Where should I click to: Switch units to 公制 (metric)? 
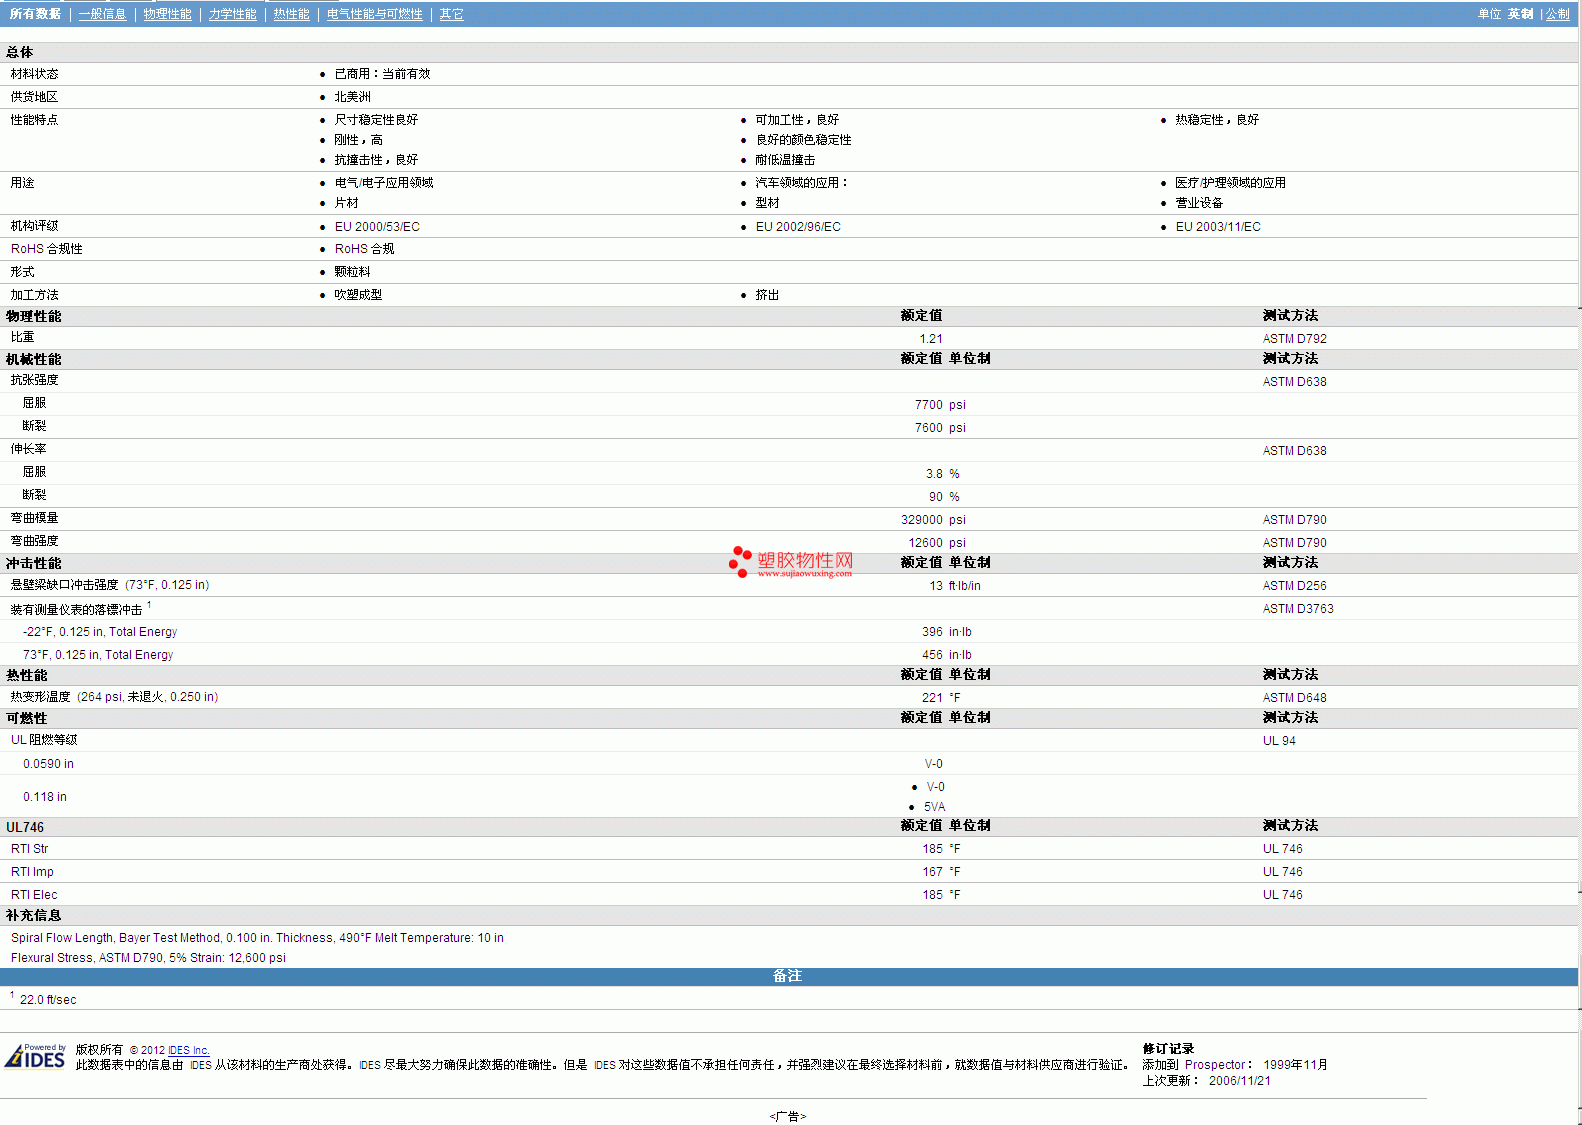coord(1557,14)
